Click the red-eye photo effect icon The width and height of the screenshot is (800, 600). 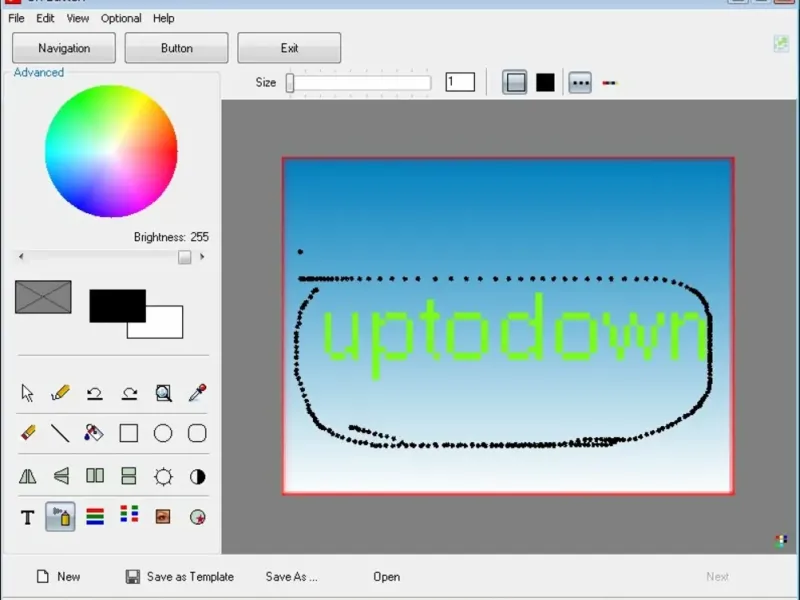pos(163,517)
